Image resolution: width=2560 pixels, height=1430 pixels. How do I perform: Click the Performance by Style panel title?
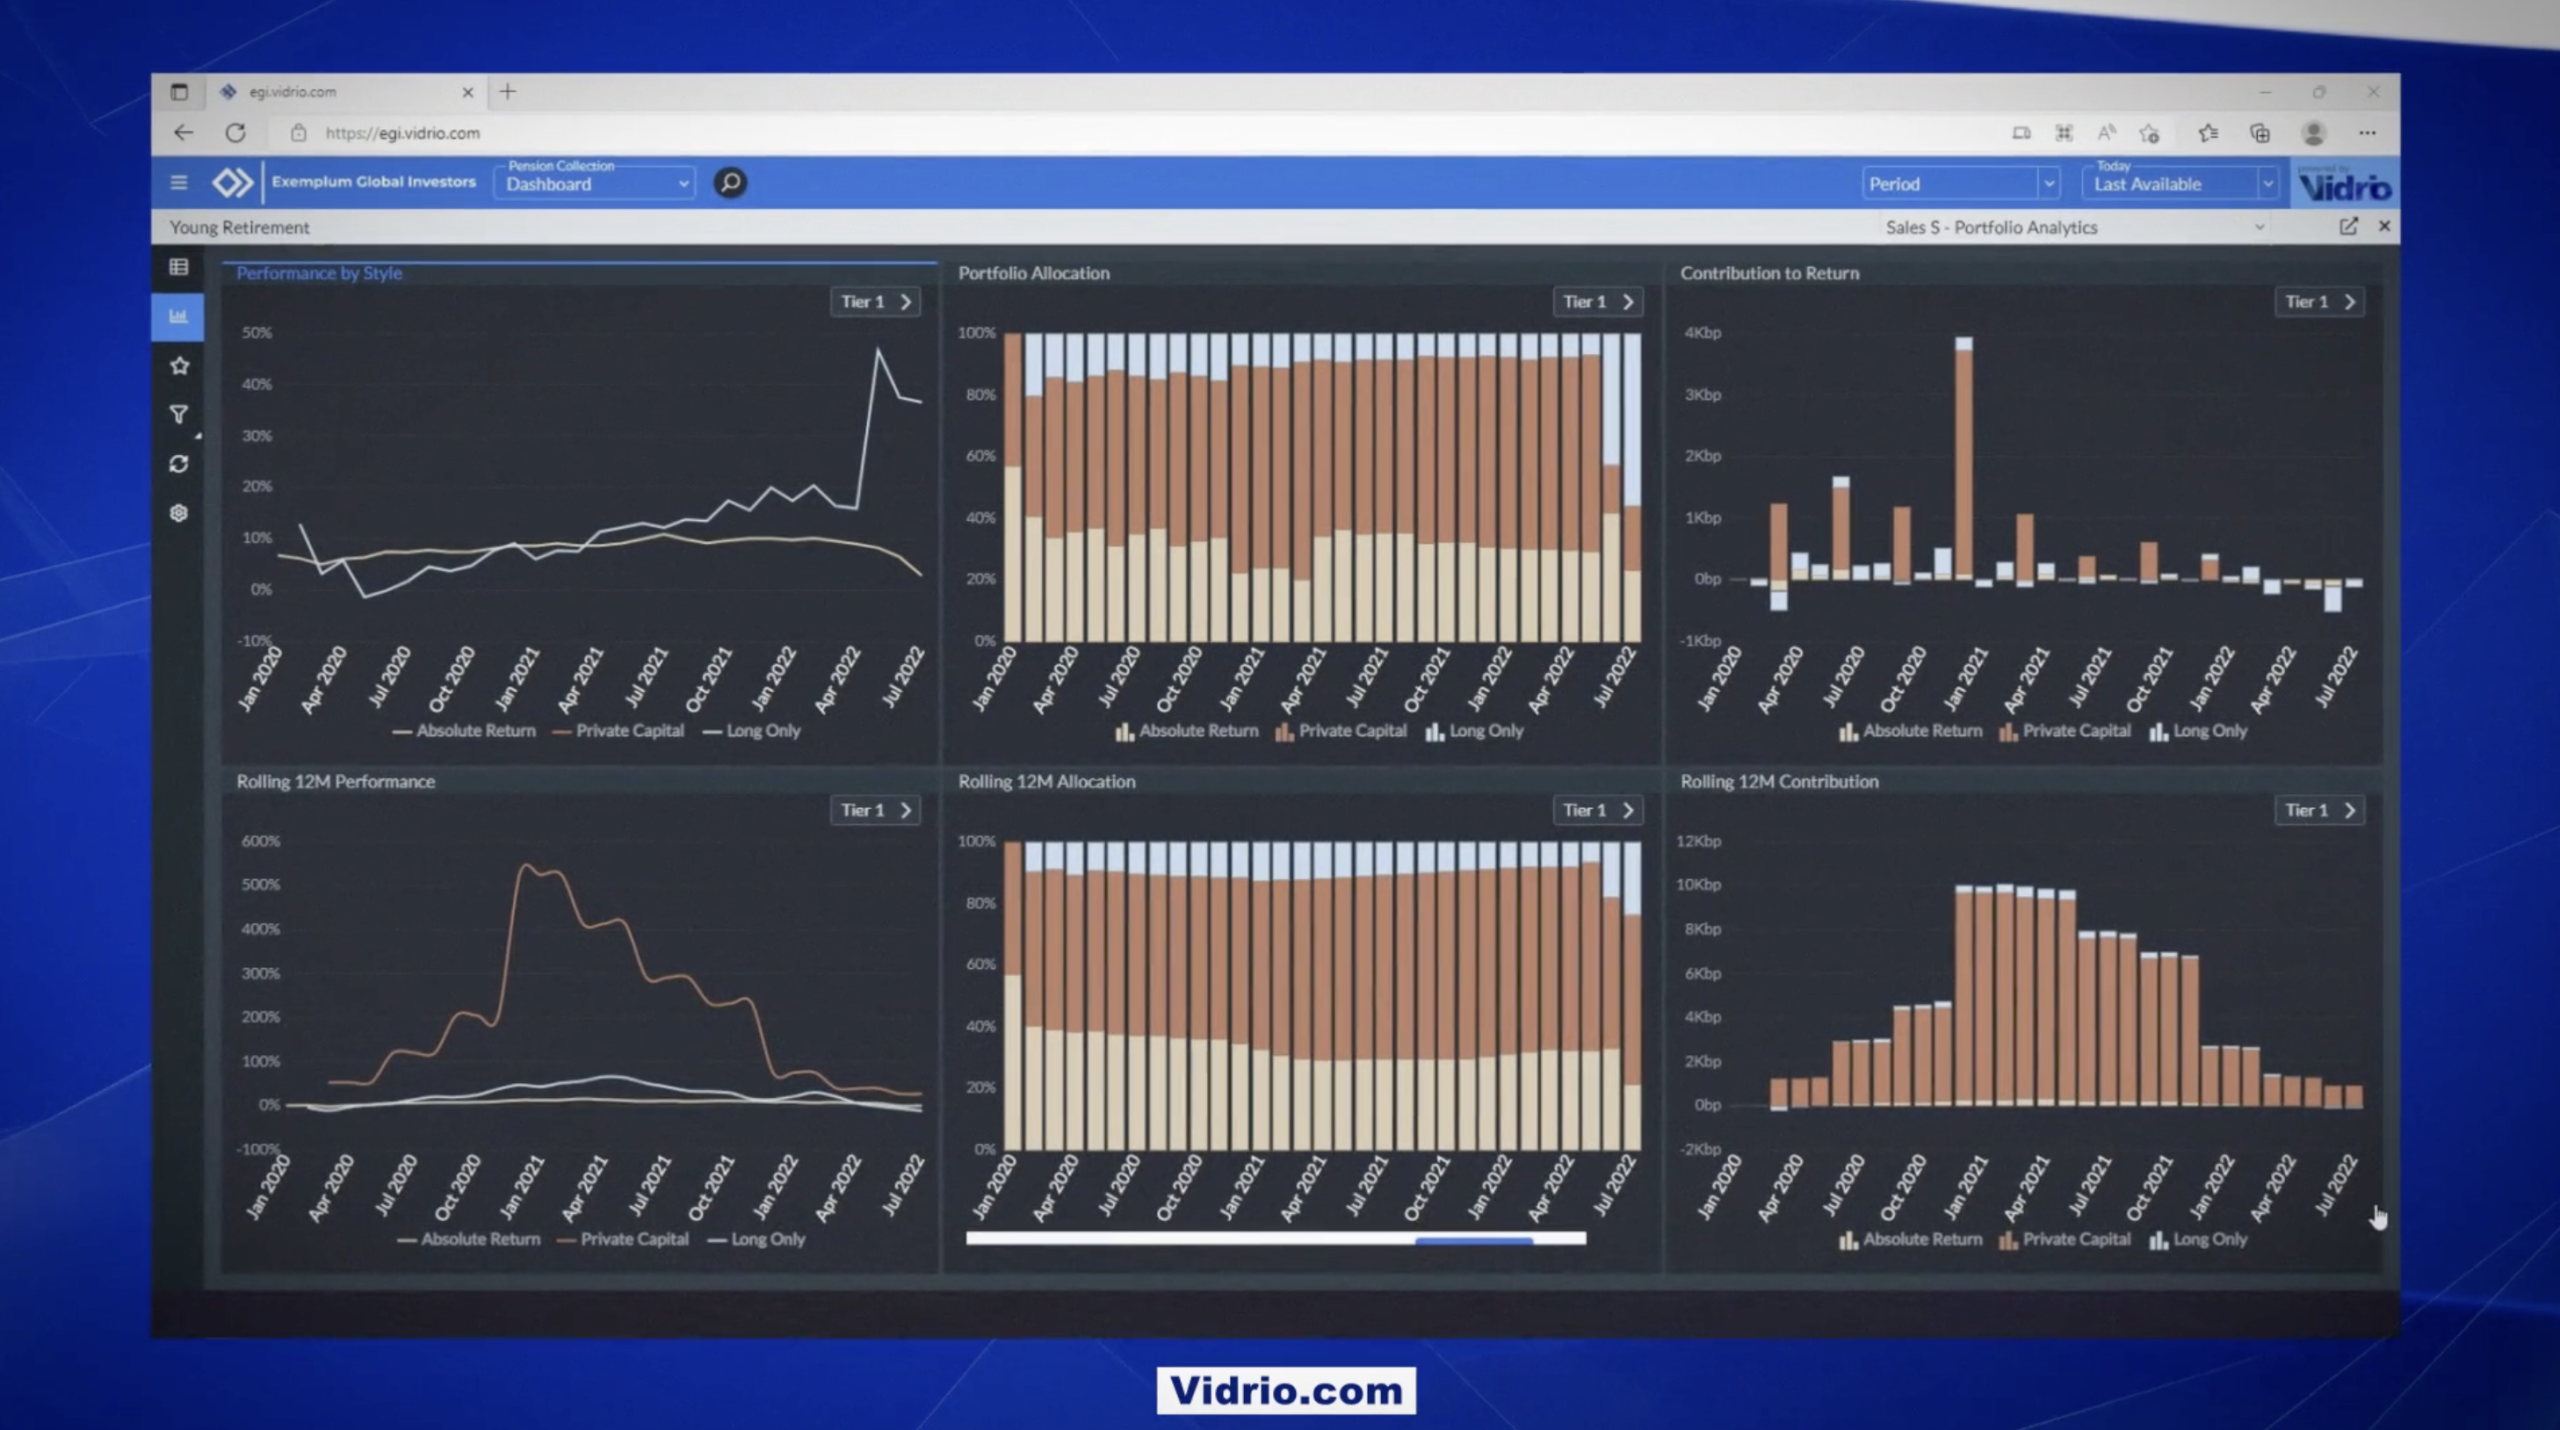click(319, 273)
